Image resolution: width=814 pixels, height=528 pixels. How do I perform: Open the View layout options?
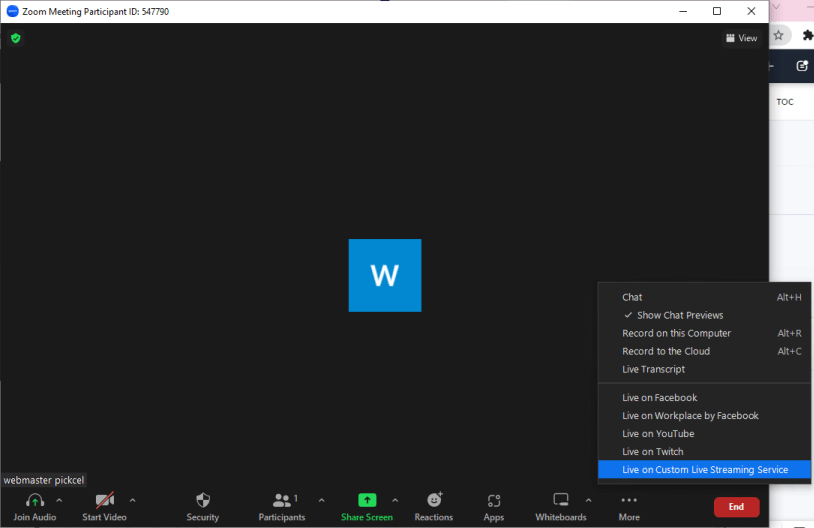point(741,38)
